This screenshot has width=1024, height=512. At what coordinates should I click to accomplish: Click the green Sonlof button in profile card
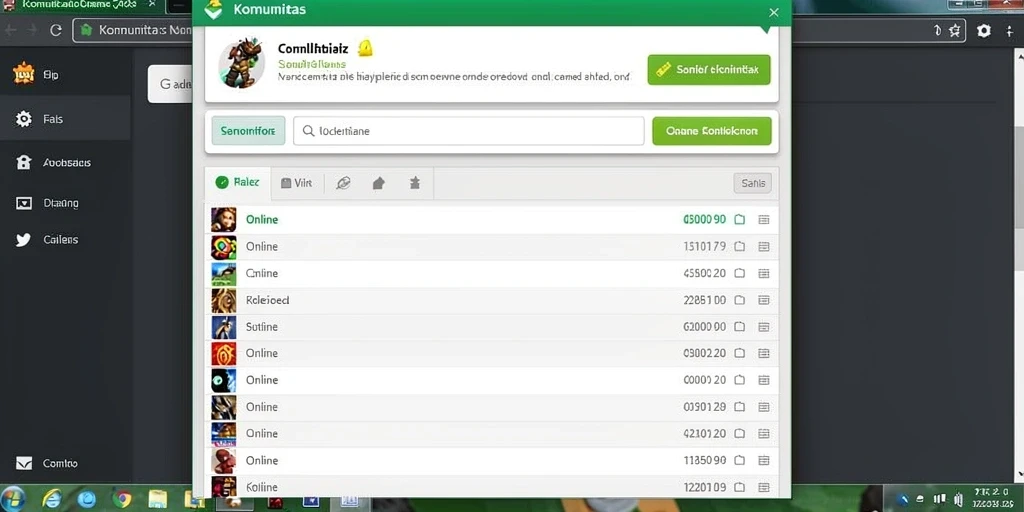[x=709, y=70]
